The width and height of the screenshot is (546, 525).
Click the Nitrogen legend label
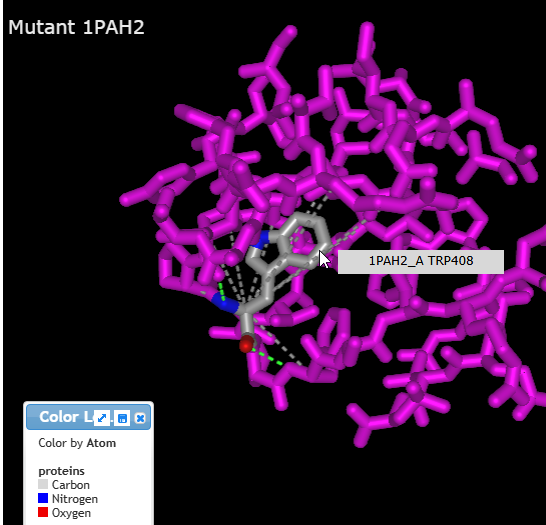(75, 499)
